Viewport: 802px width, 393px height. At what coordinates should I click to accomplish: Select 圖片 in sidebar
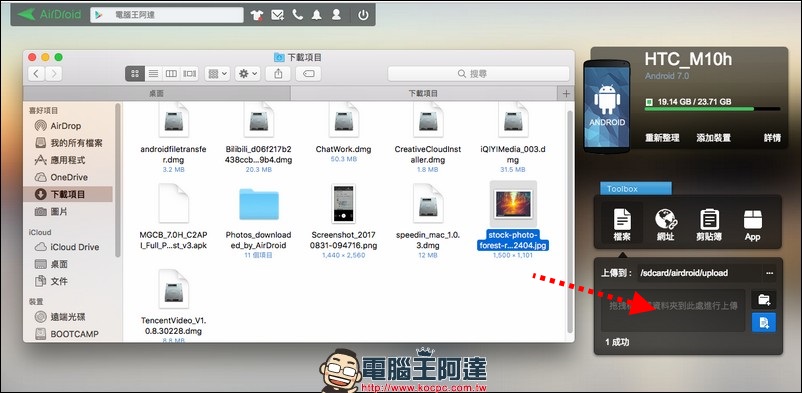pyautogui.click(x=59, y=211)
